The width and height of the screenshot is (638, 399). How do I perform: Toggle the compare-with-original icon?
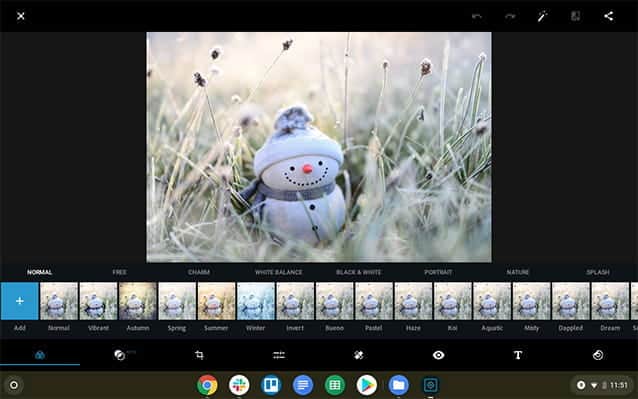tap(575, 16)
